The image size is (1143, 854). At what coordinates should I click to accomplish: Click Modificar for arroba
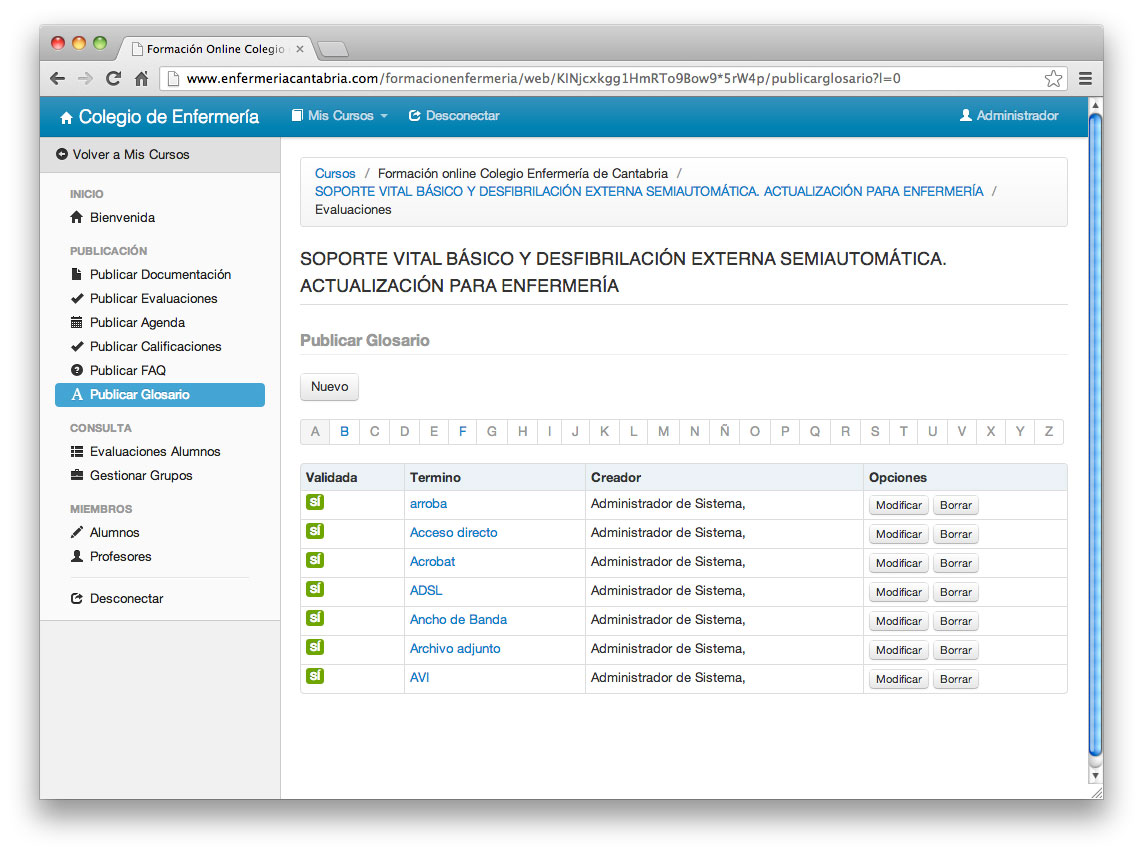tap(899, 506)
